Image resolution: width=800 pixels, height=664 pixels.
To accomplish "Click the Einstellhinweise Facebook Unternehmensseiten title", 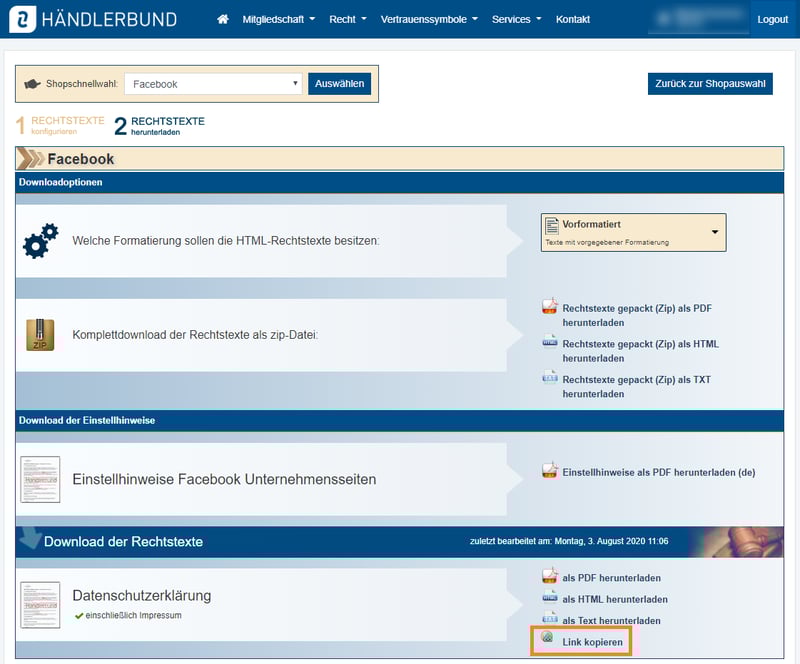I will click(x=224, y=479).
